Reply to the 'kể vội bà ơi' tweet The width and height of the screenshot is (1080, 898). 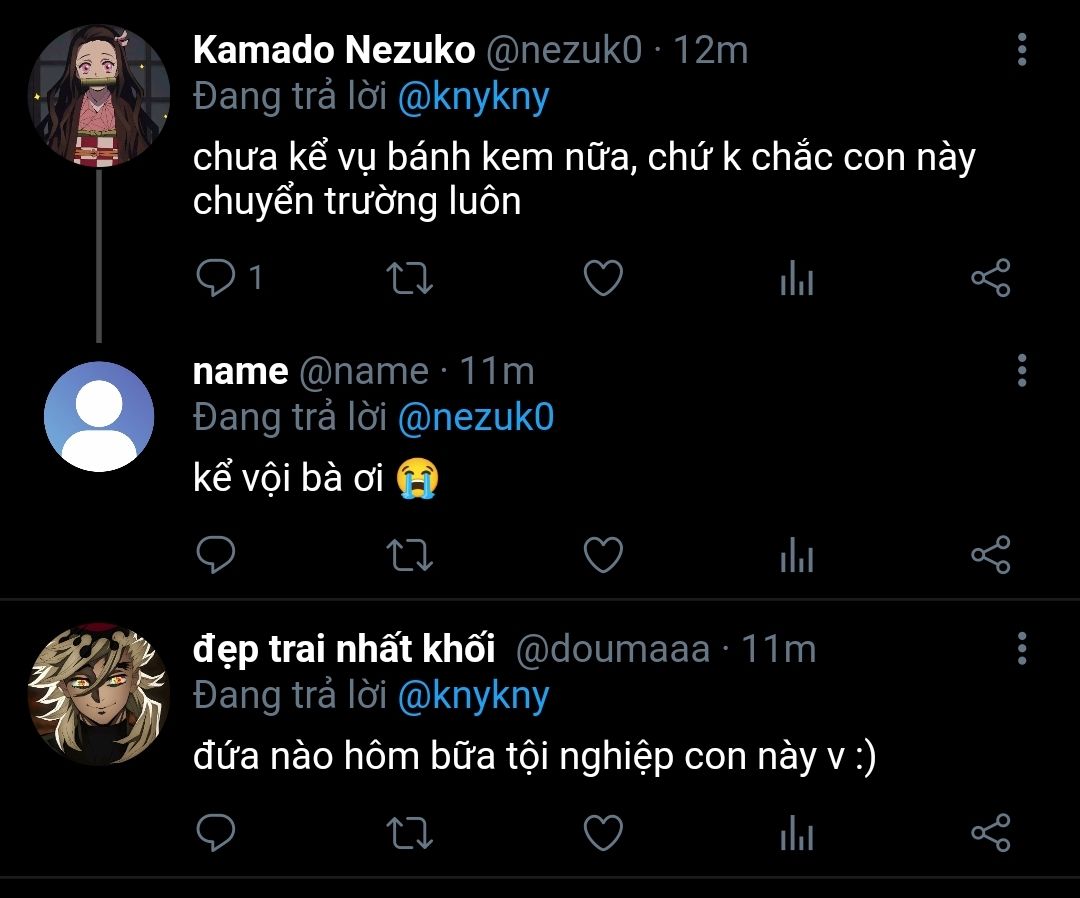point(214,555)
